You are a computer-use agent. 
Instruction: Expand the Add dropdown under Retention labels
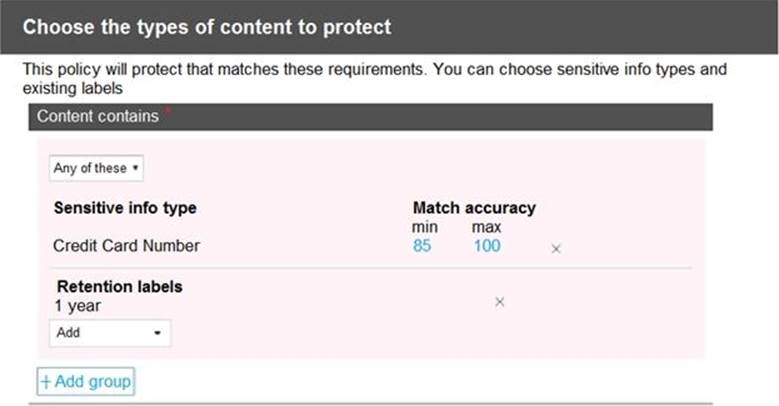[110, 333]
